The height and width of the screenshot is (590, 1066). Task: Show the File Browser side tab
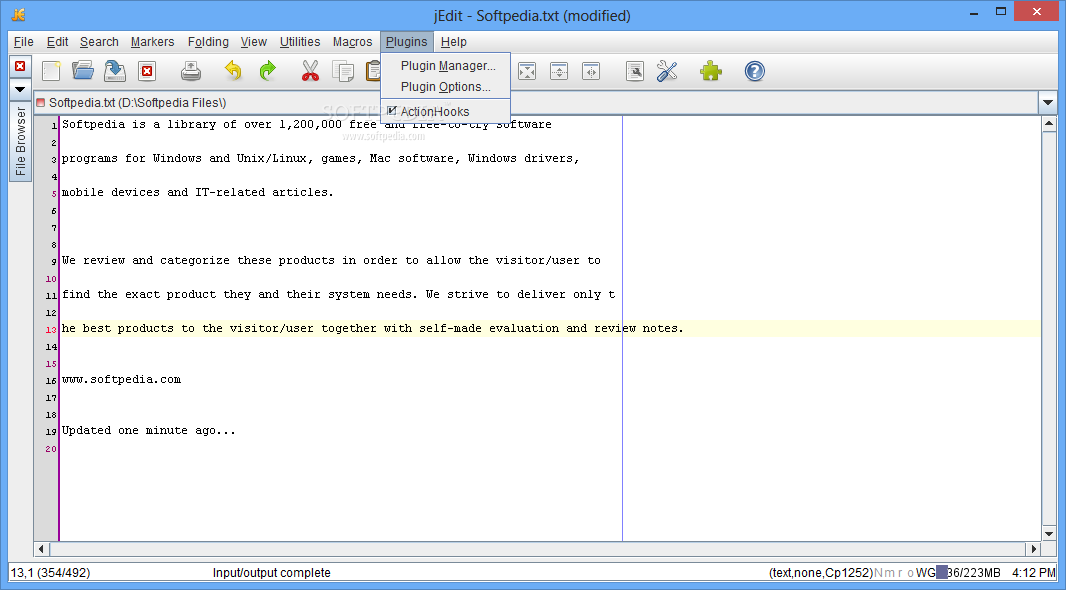coord(20,141)
